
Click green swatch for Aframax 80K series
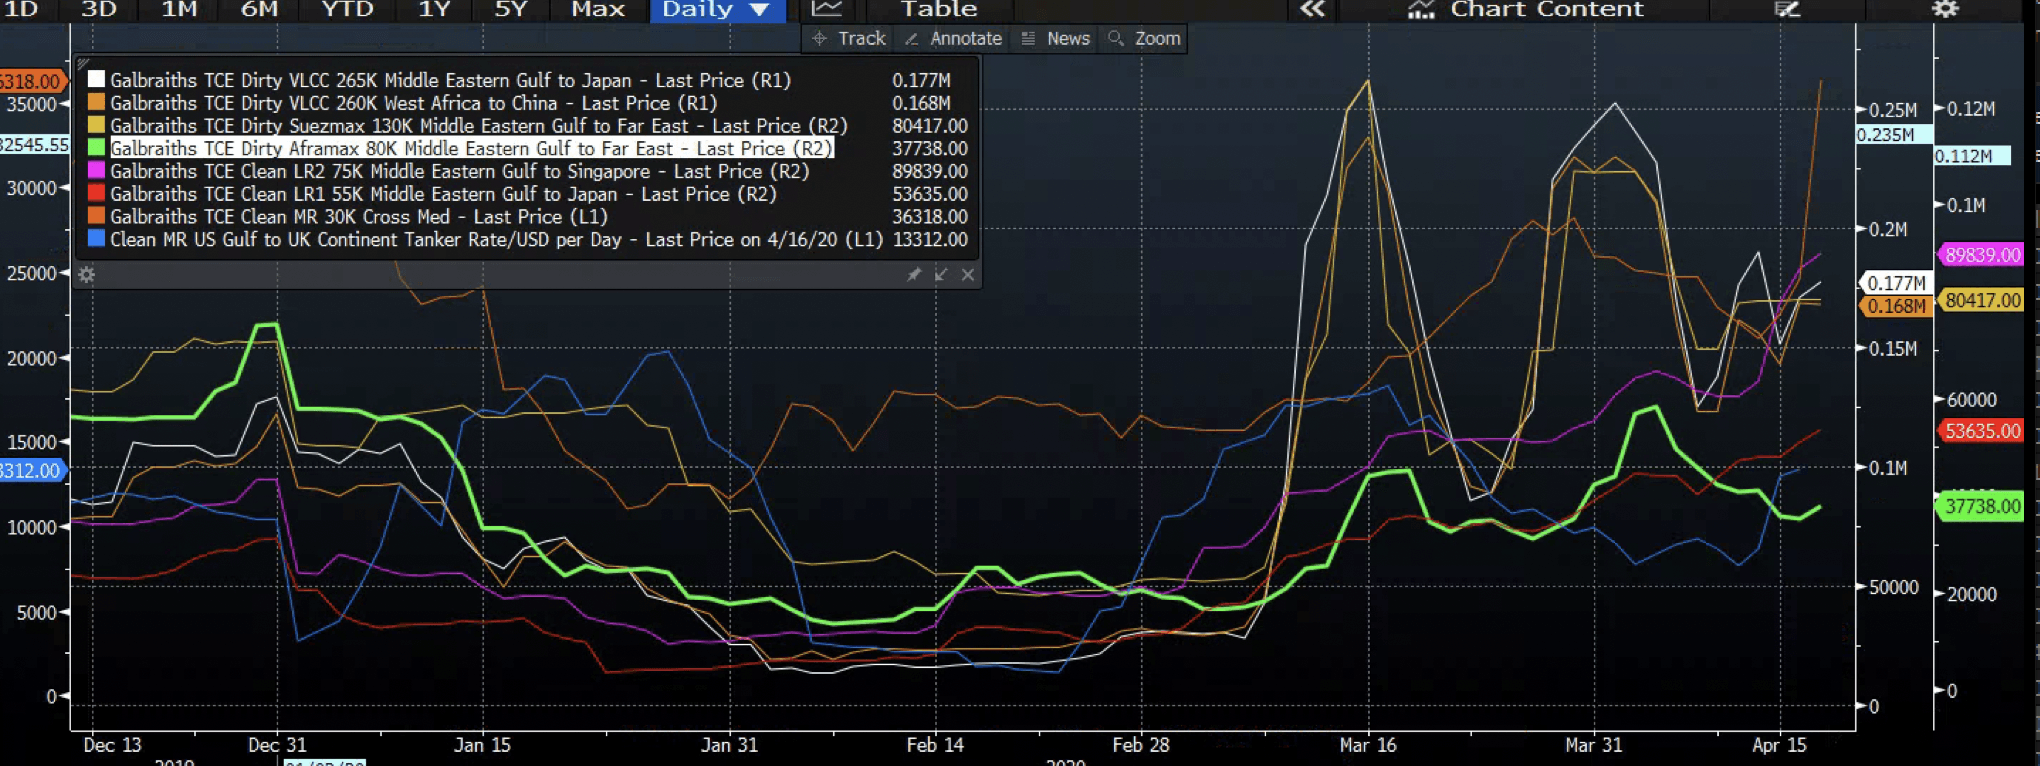96,148
